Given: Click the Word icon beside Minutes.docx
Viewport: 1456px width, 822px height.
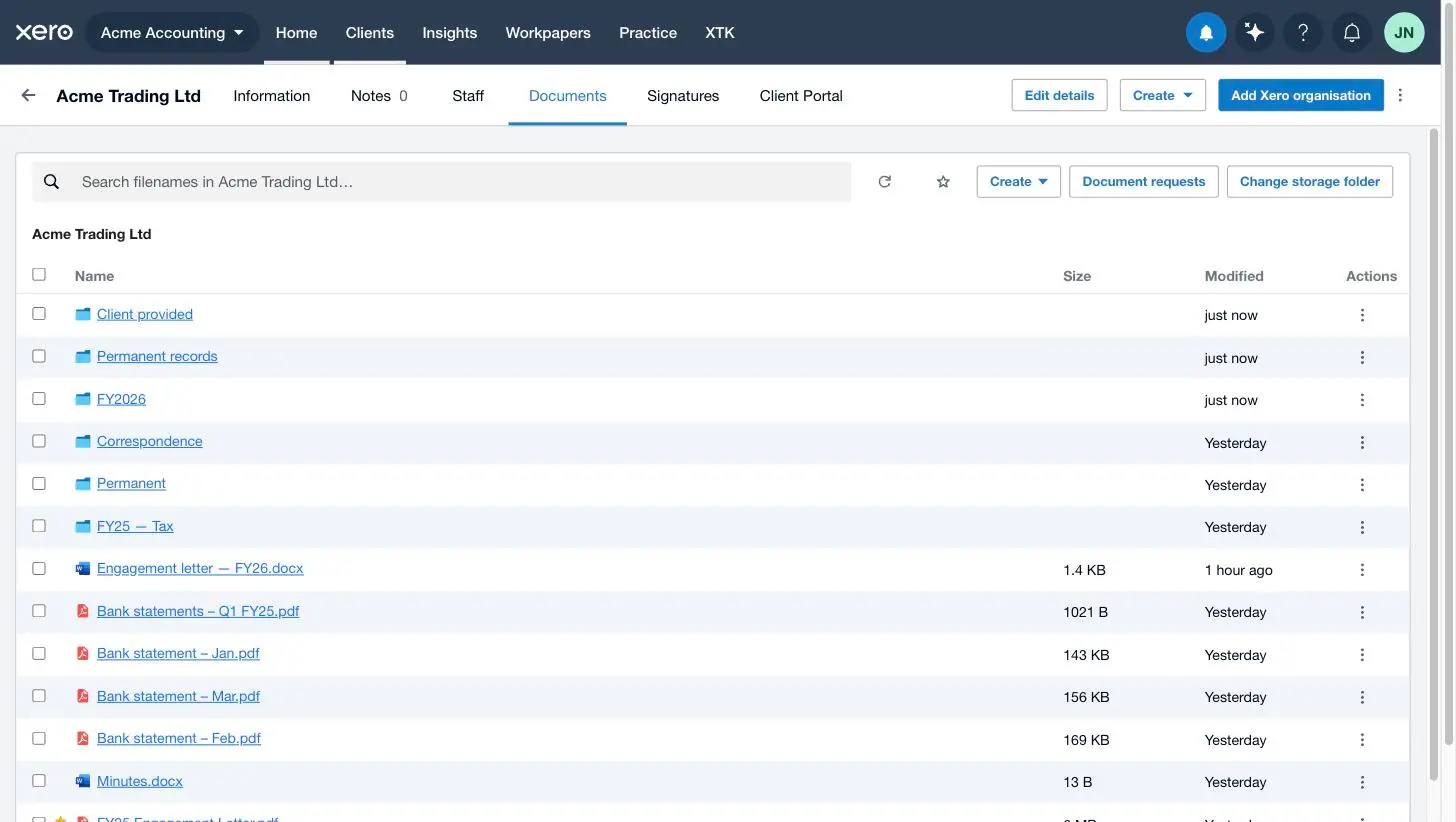Looking at the screenshot, I should tap(83, 781).
